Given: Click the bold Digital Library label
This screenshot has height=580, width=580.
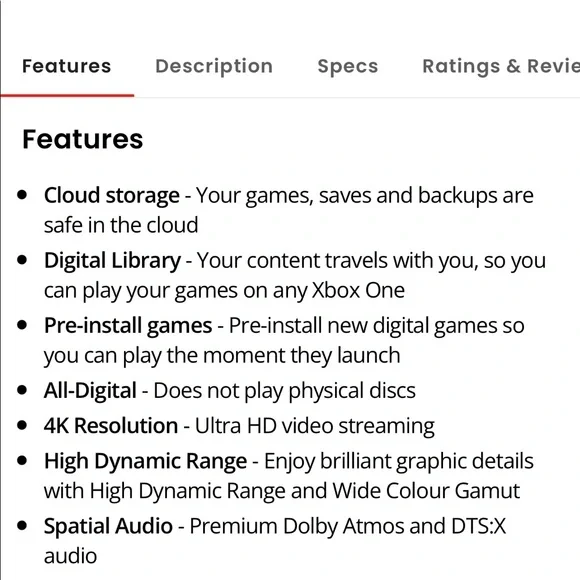Looking at the screenshot, I should 112,261.
